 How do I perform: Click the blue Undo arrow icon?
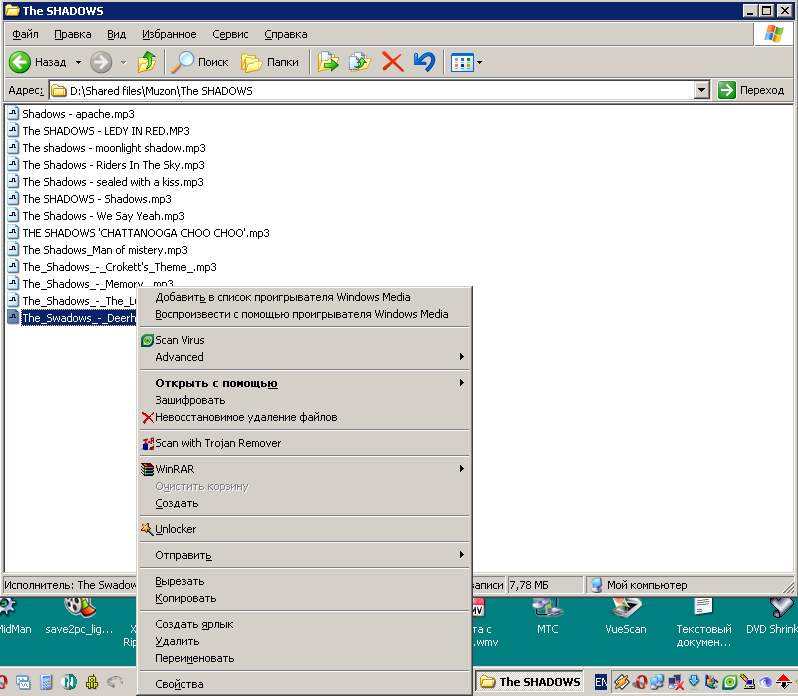click(424, 62)
